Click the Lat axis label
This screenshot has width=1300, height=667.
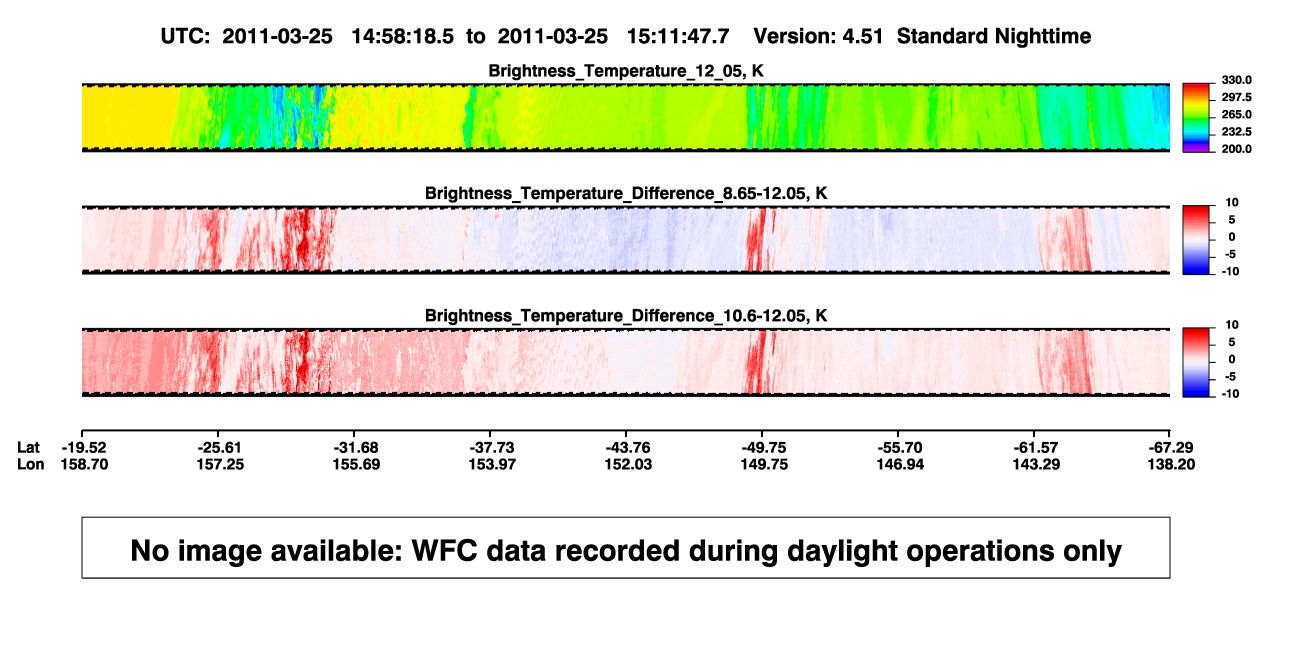[31, 447]
